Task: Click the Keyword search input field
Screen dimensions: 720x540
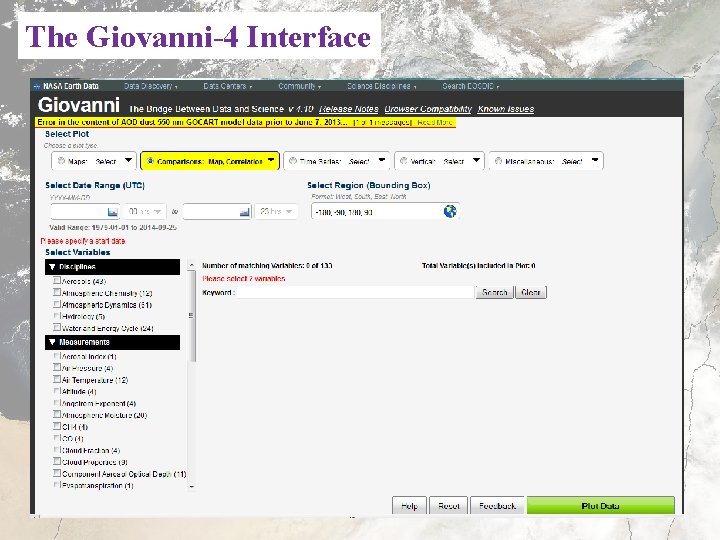Action: 355,292
